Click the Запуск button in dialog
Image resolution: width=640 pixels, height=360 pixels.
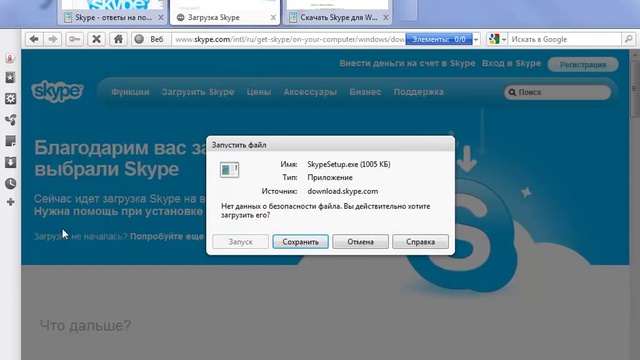[240, 242]
